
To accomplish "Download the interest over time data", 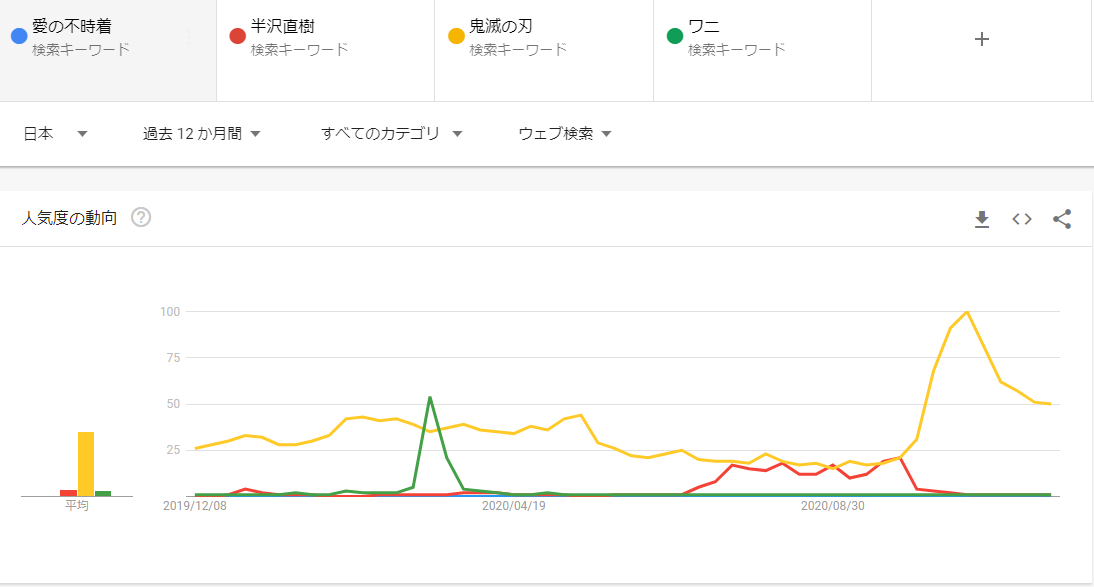I will point(982,219).
